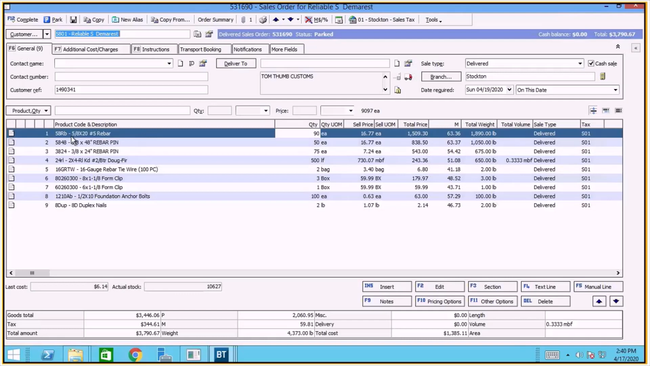Click the paperclip attachments icon
Image resolution: width=650 pixels, height=366 pixels.
243,19
